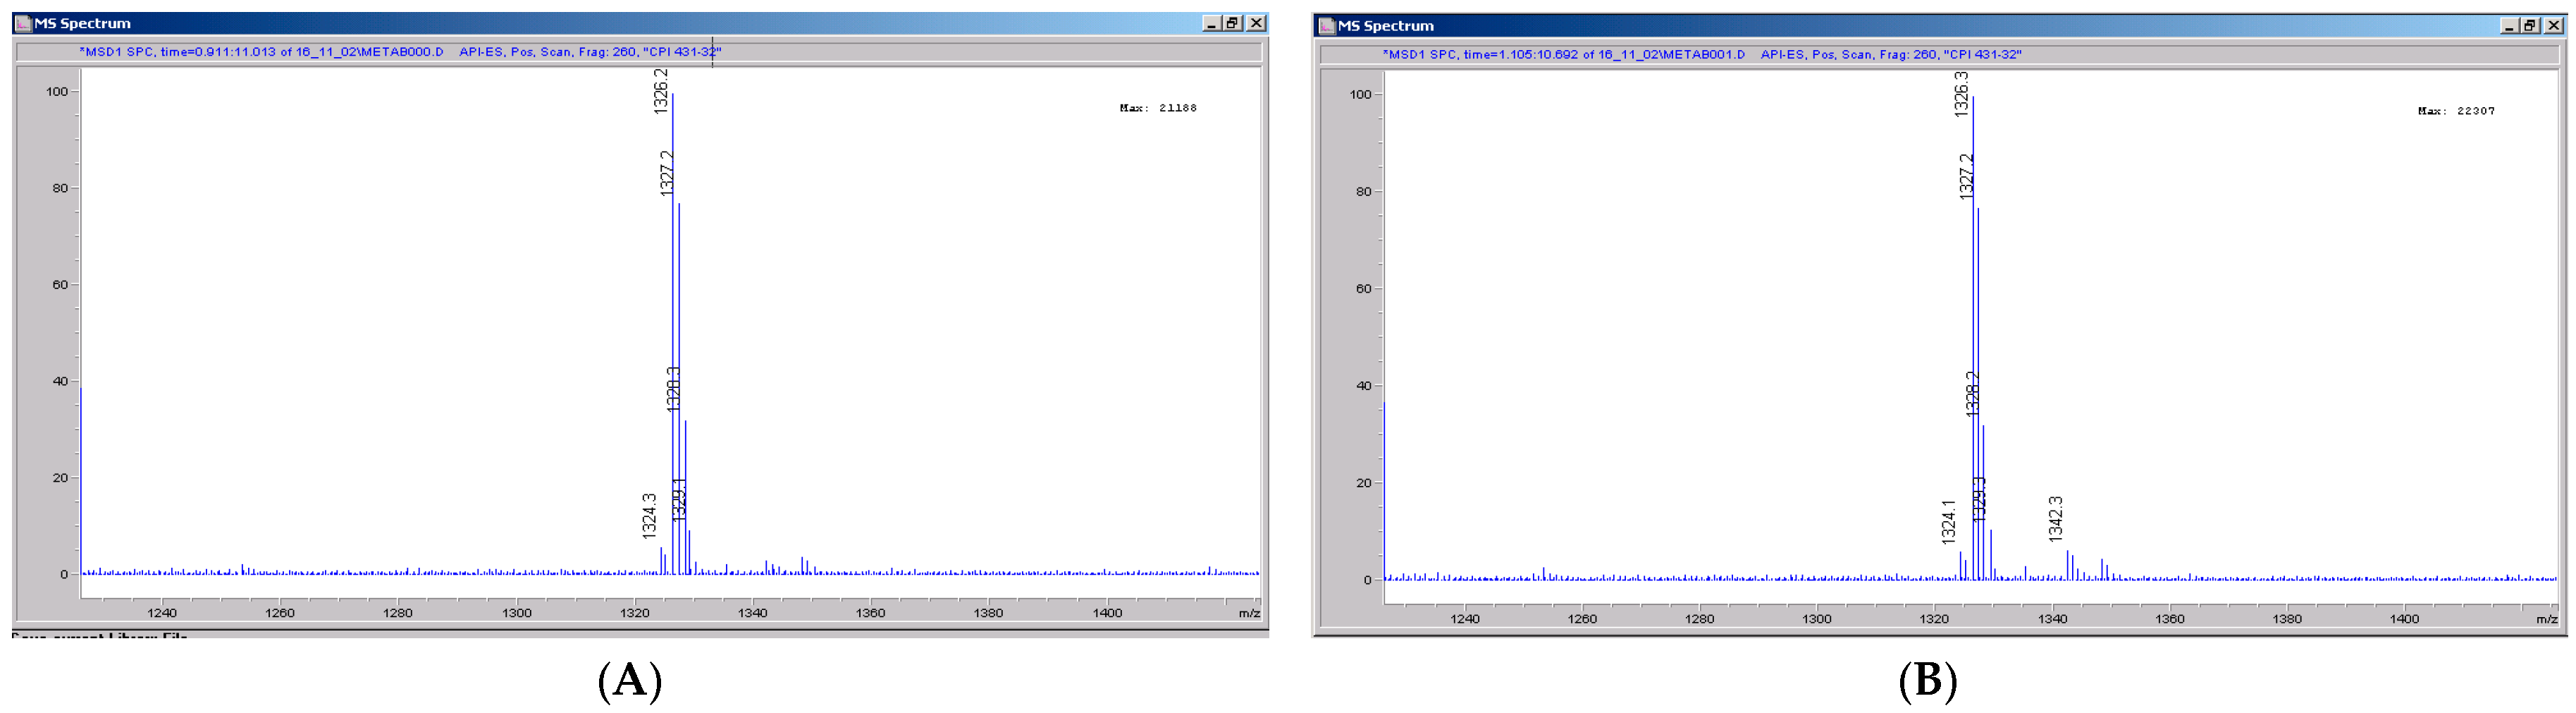Close the right MS Spectrum window

(x=2553, y=26)
